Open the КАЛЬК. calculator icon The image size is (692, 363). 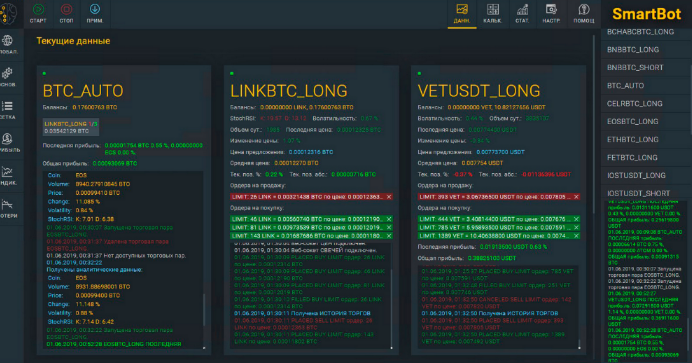click(x=493, y=9)
